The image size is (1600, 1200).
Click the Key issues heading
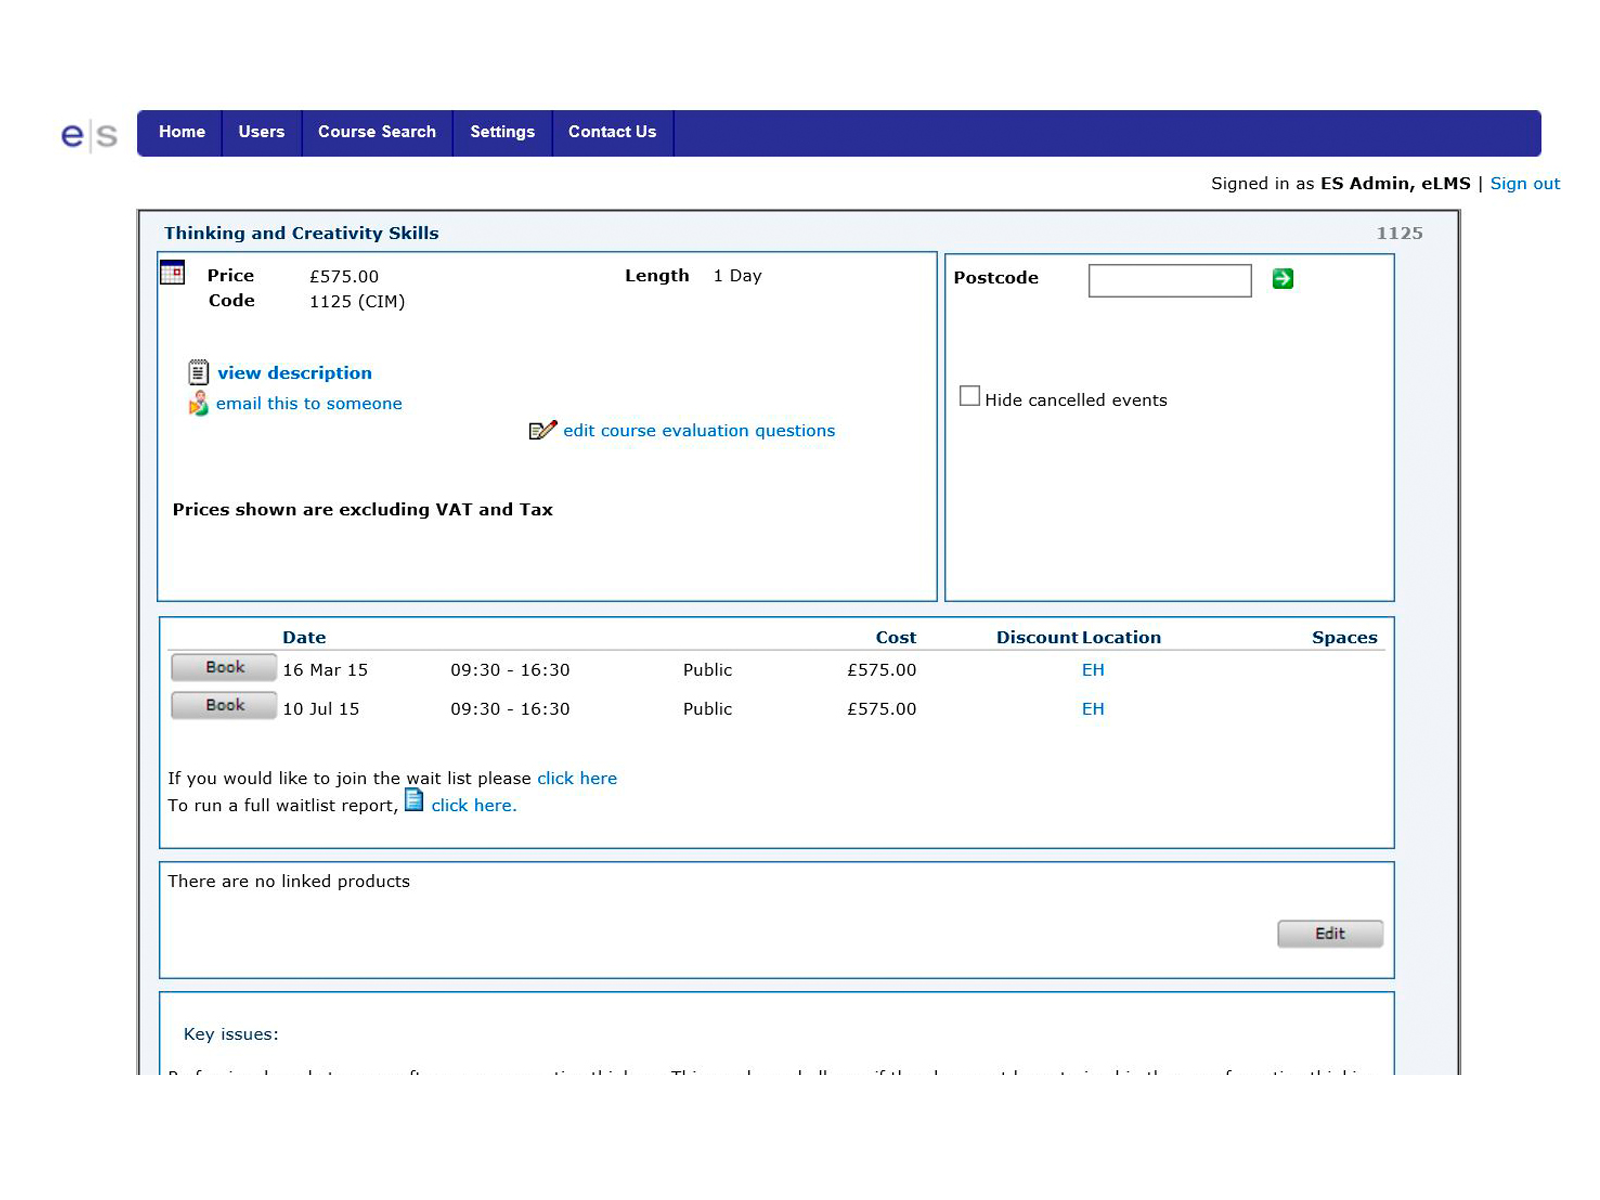231,1034
